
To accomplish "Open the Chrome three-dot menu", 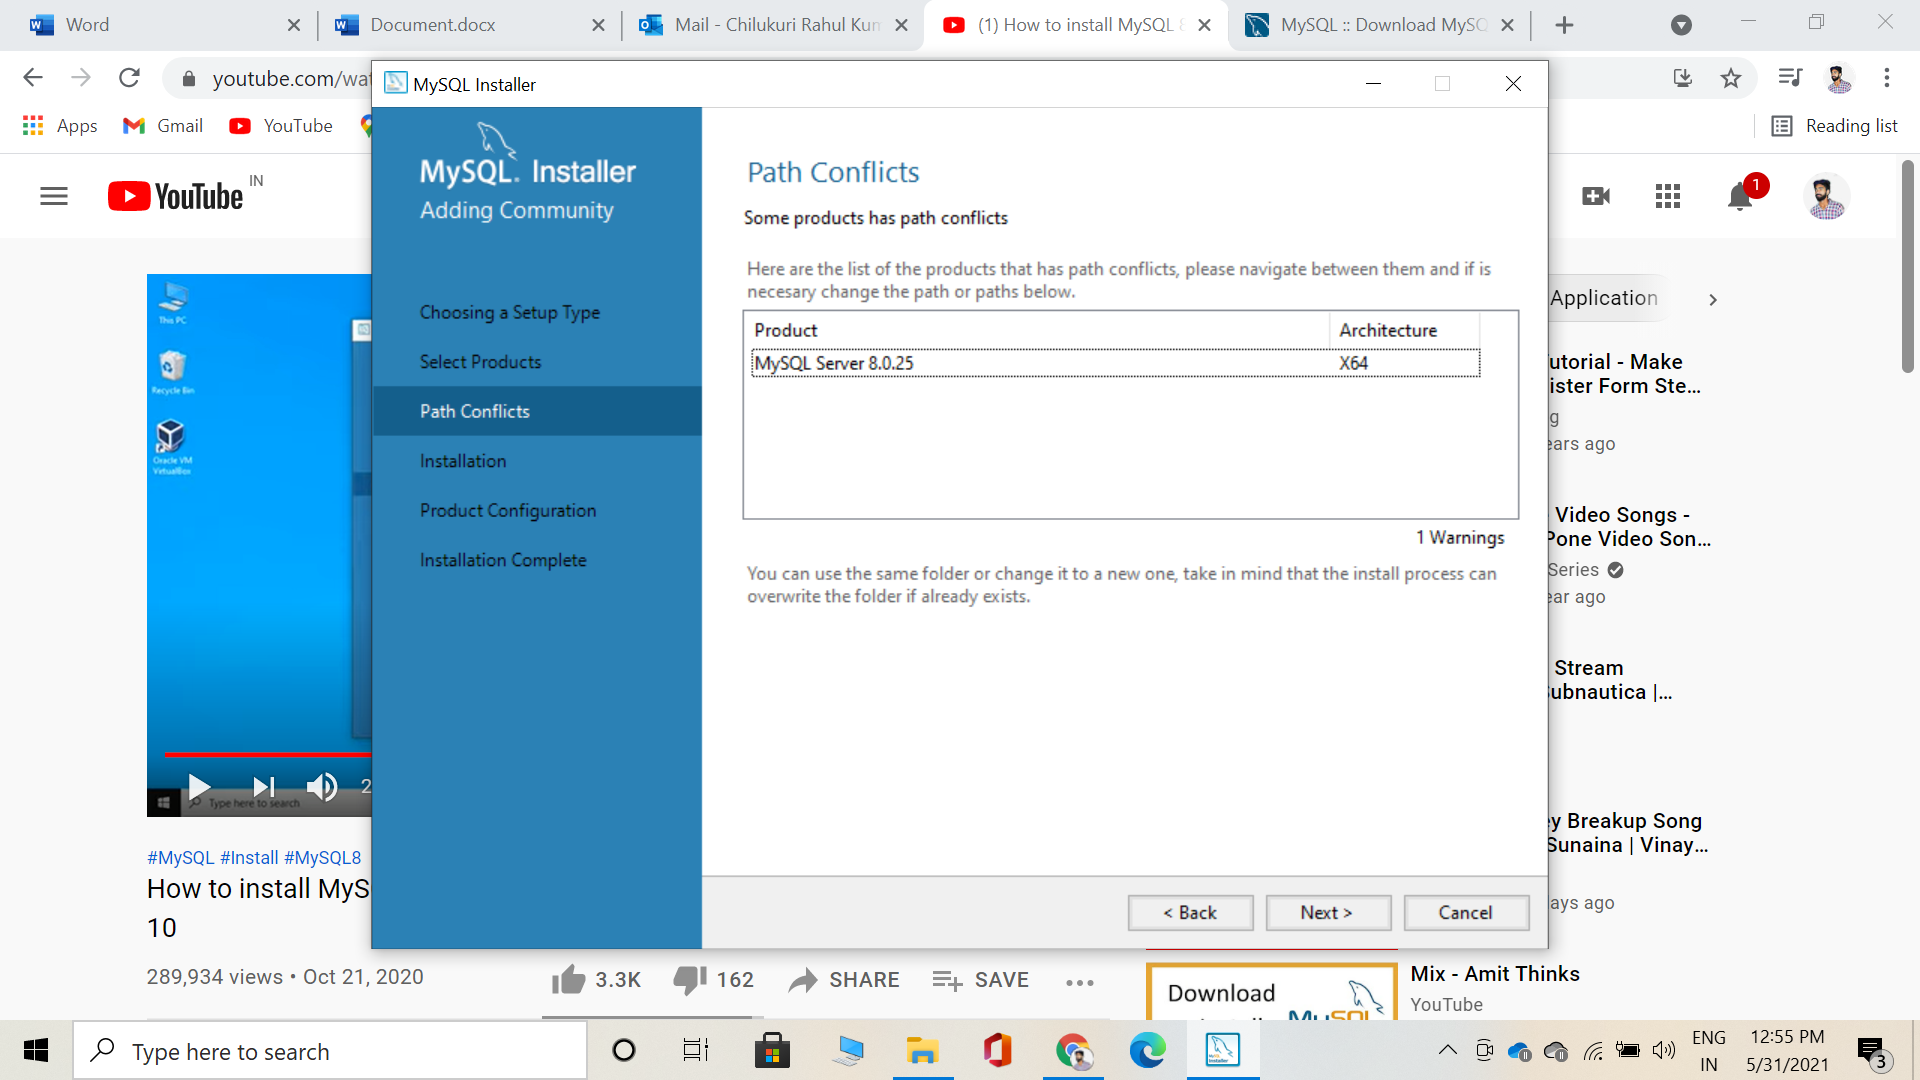I will 1887,78.
